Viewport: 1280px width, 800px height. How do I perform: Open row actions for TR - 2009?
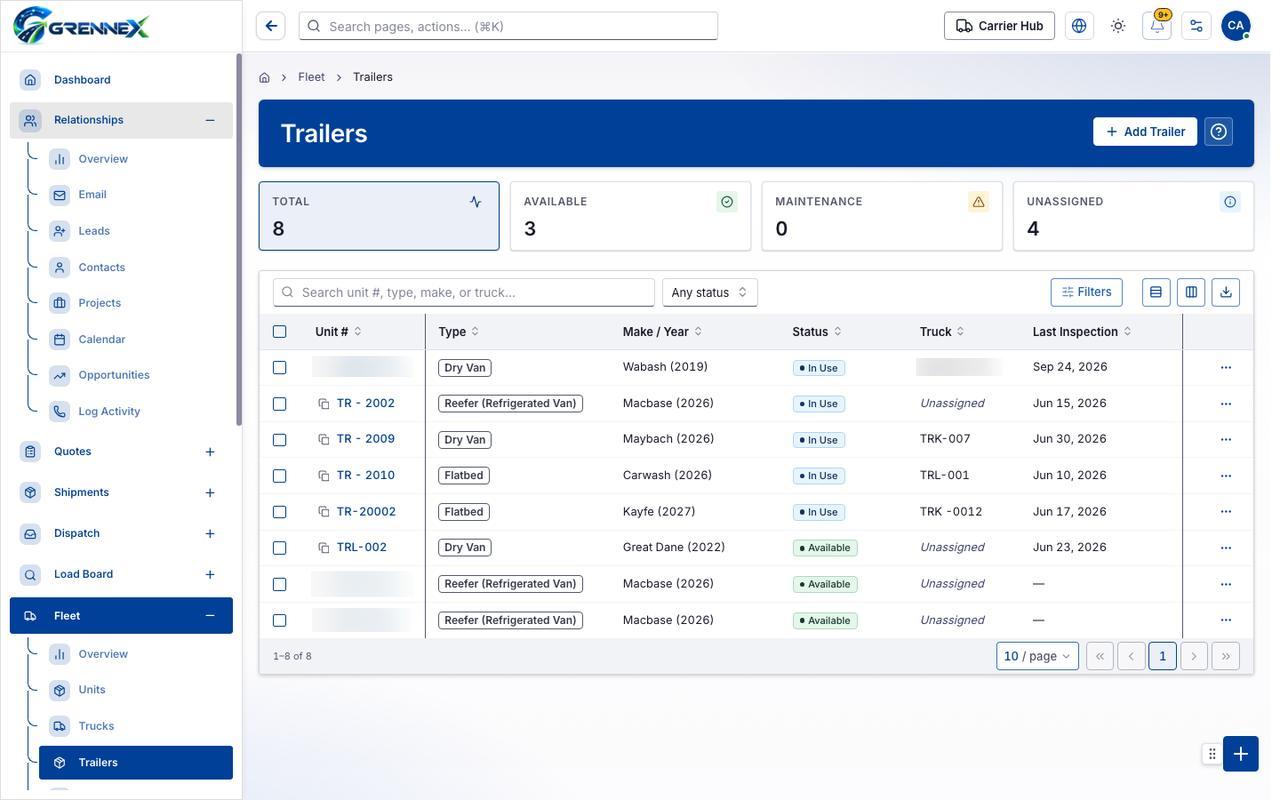1226,440
